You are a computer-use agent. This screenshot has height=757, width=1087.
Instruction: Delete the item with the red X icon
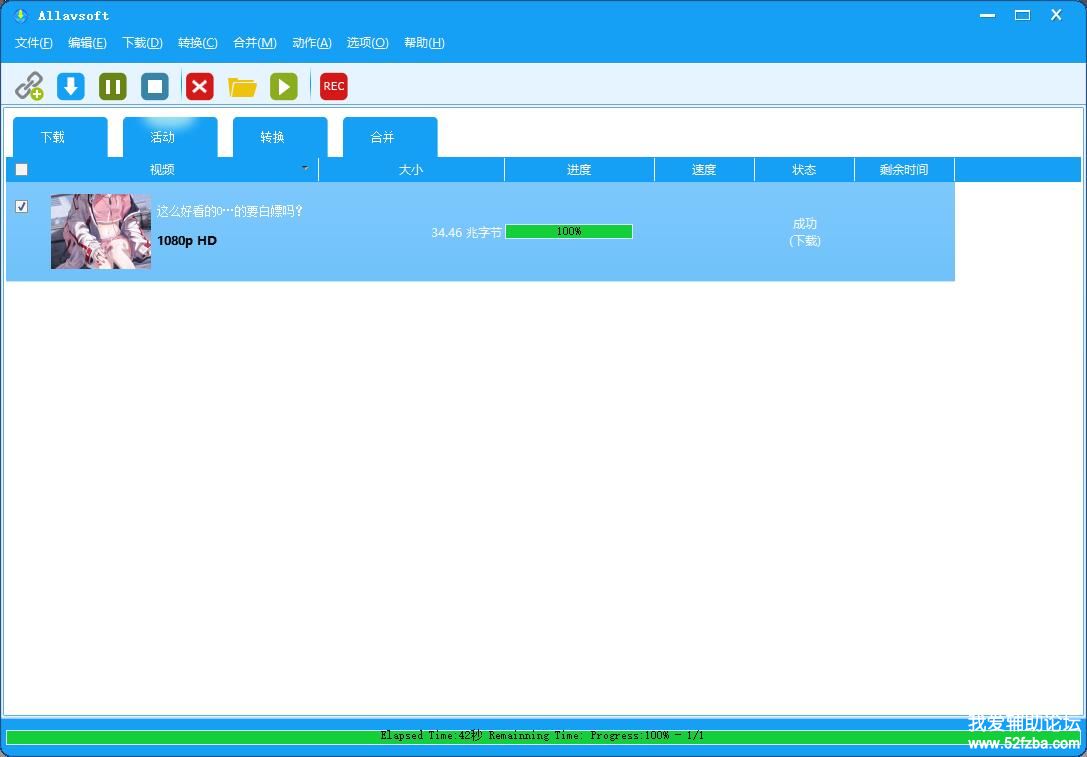tap(200, 87)
